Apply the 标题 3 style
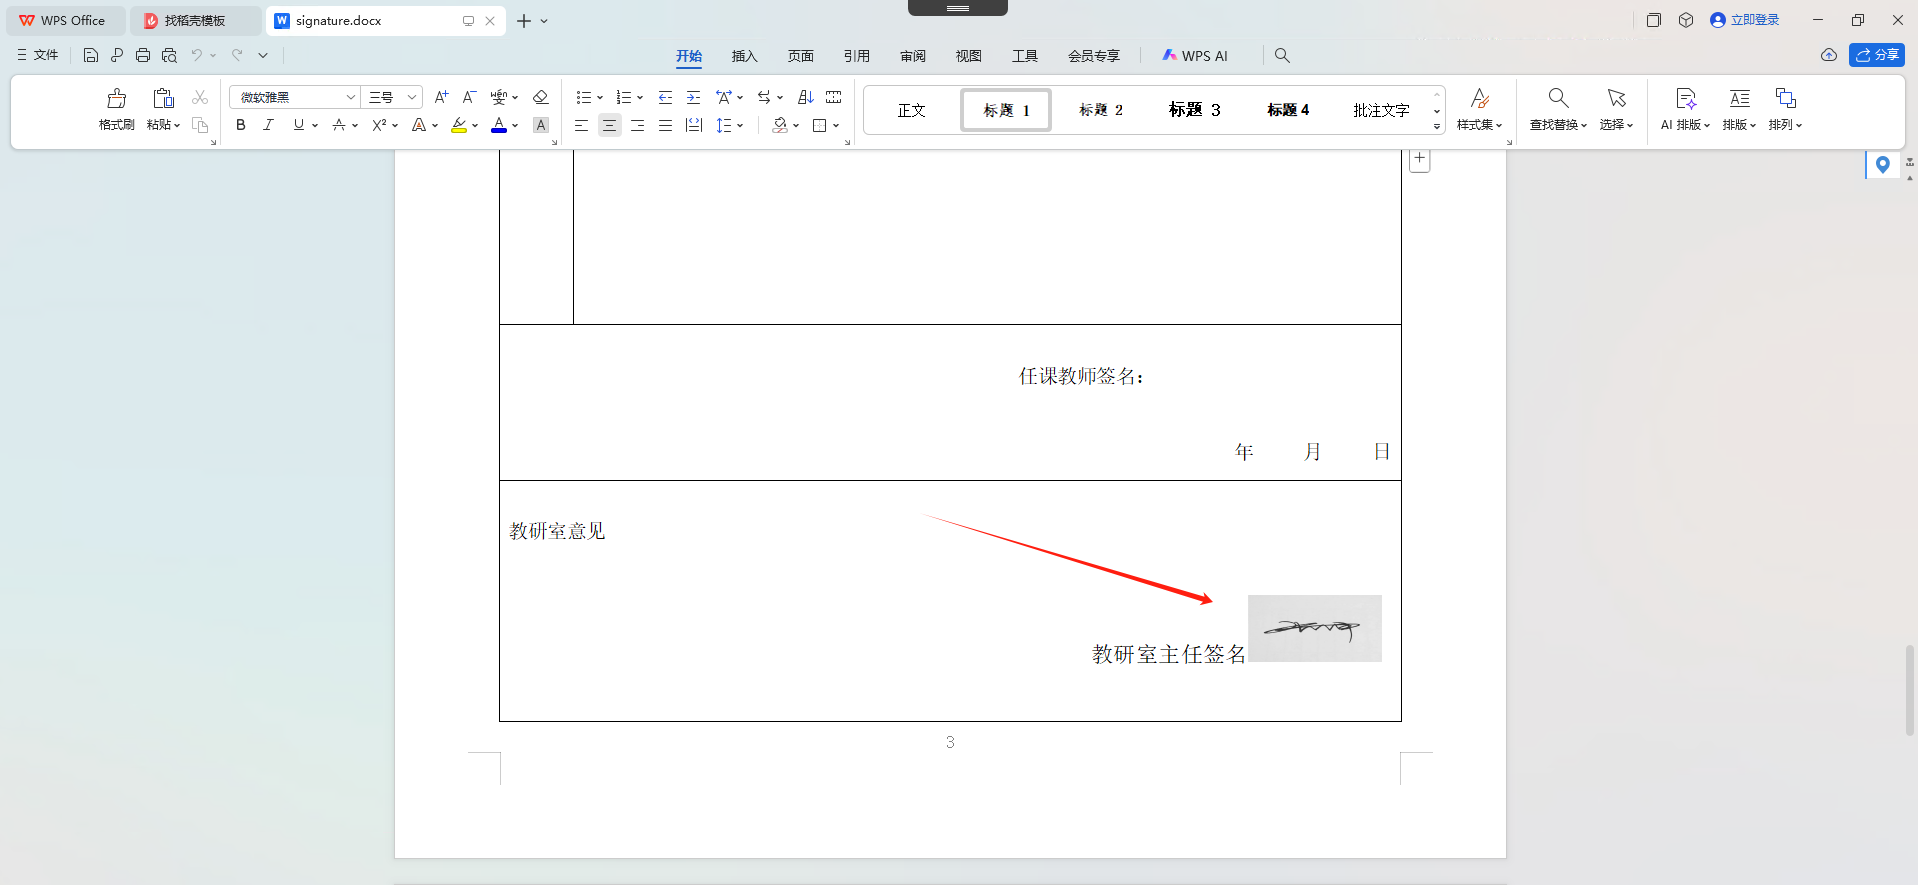Image resolution: width=1918 pixels, height=885 pixels. click(1195, 110)
